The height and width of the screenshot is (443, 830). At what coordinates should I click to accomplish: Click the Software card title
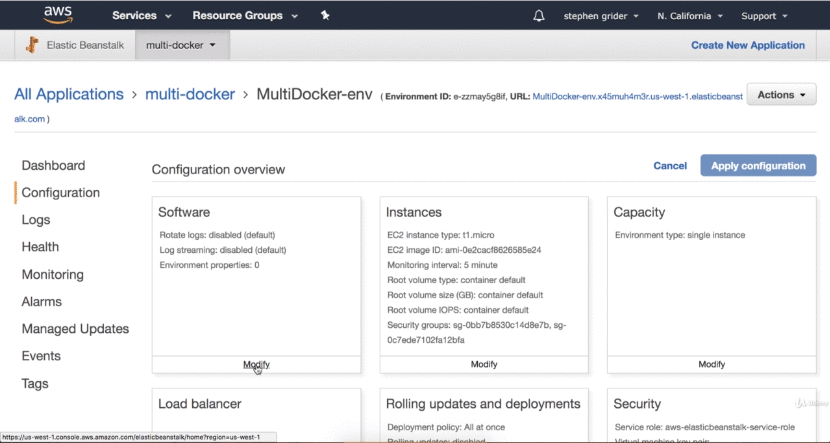point(184,212)
